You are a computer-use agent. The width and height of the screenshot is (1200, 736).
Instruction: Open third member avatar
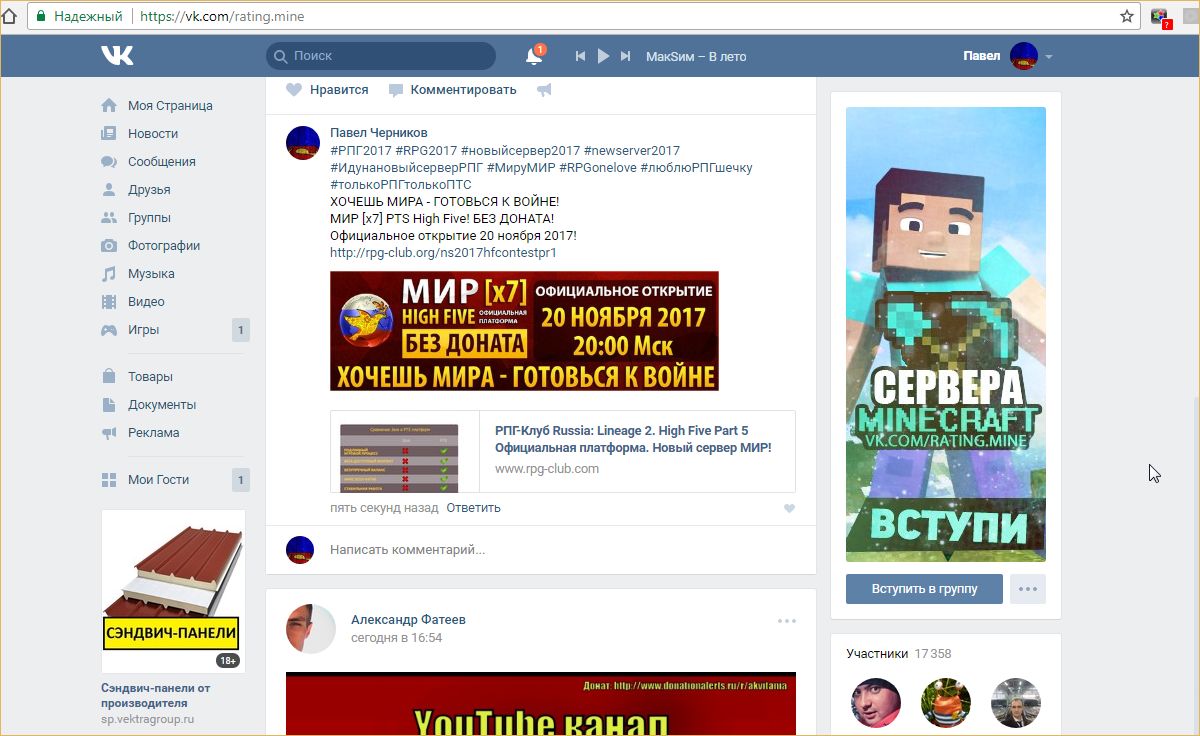coord(1016,703)
